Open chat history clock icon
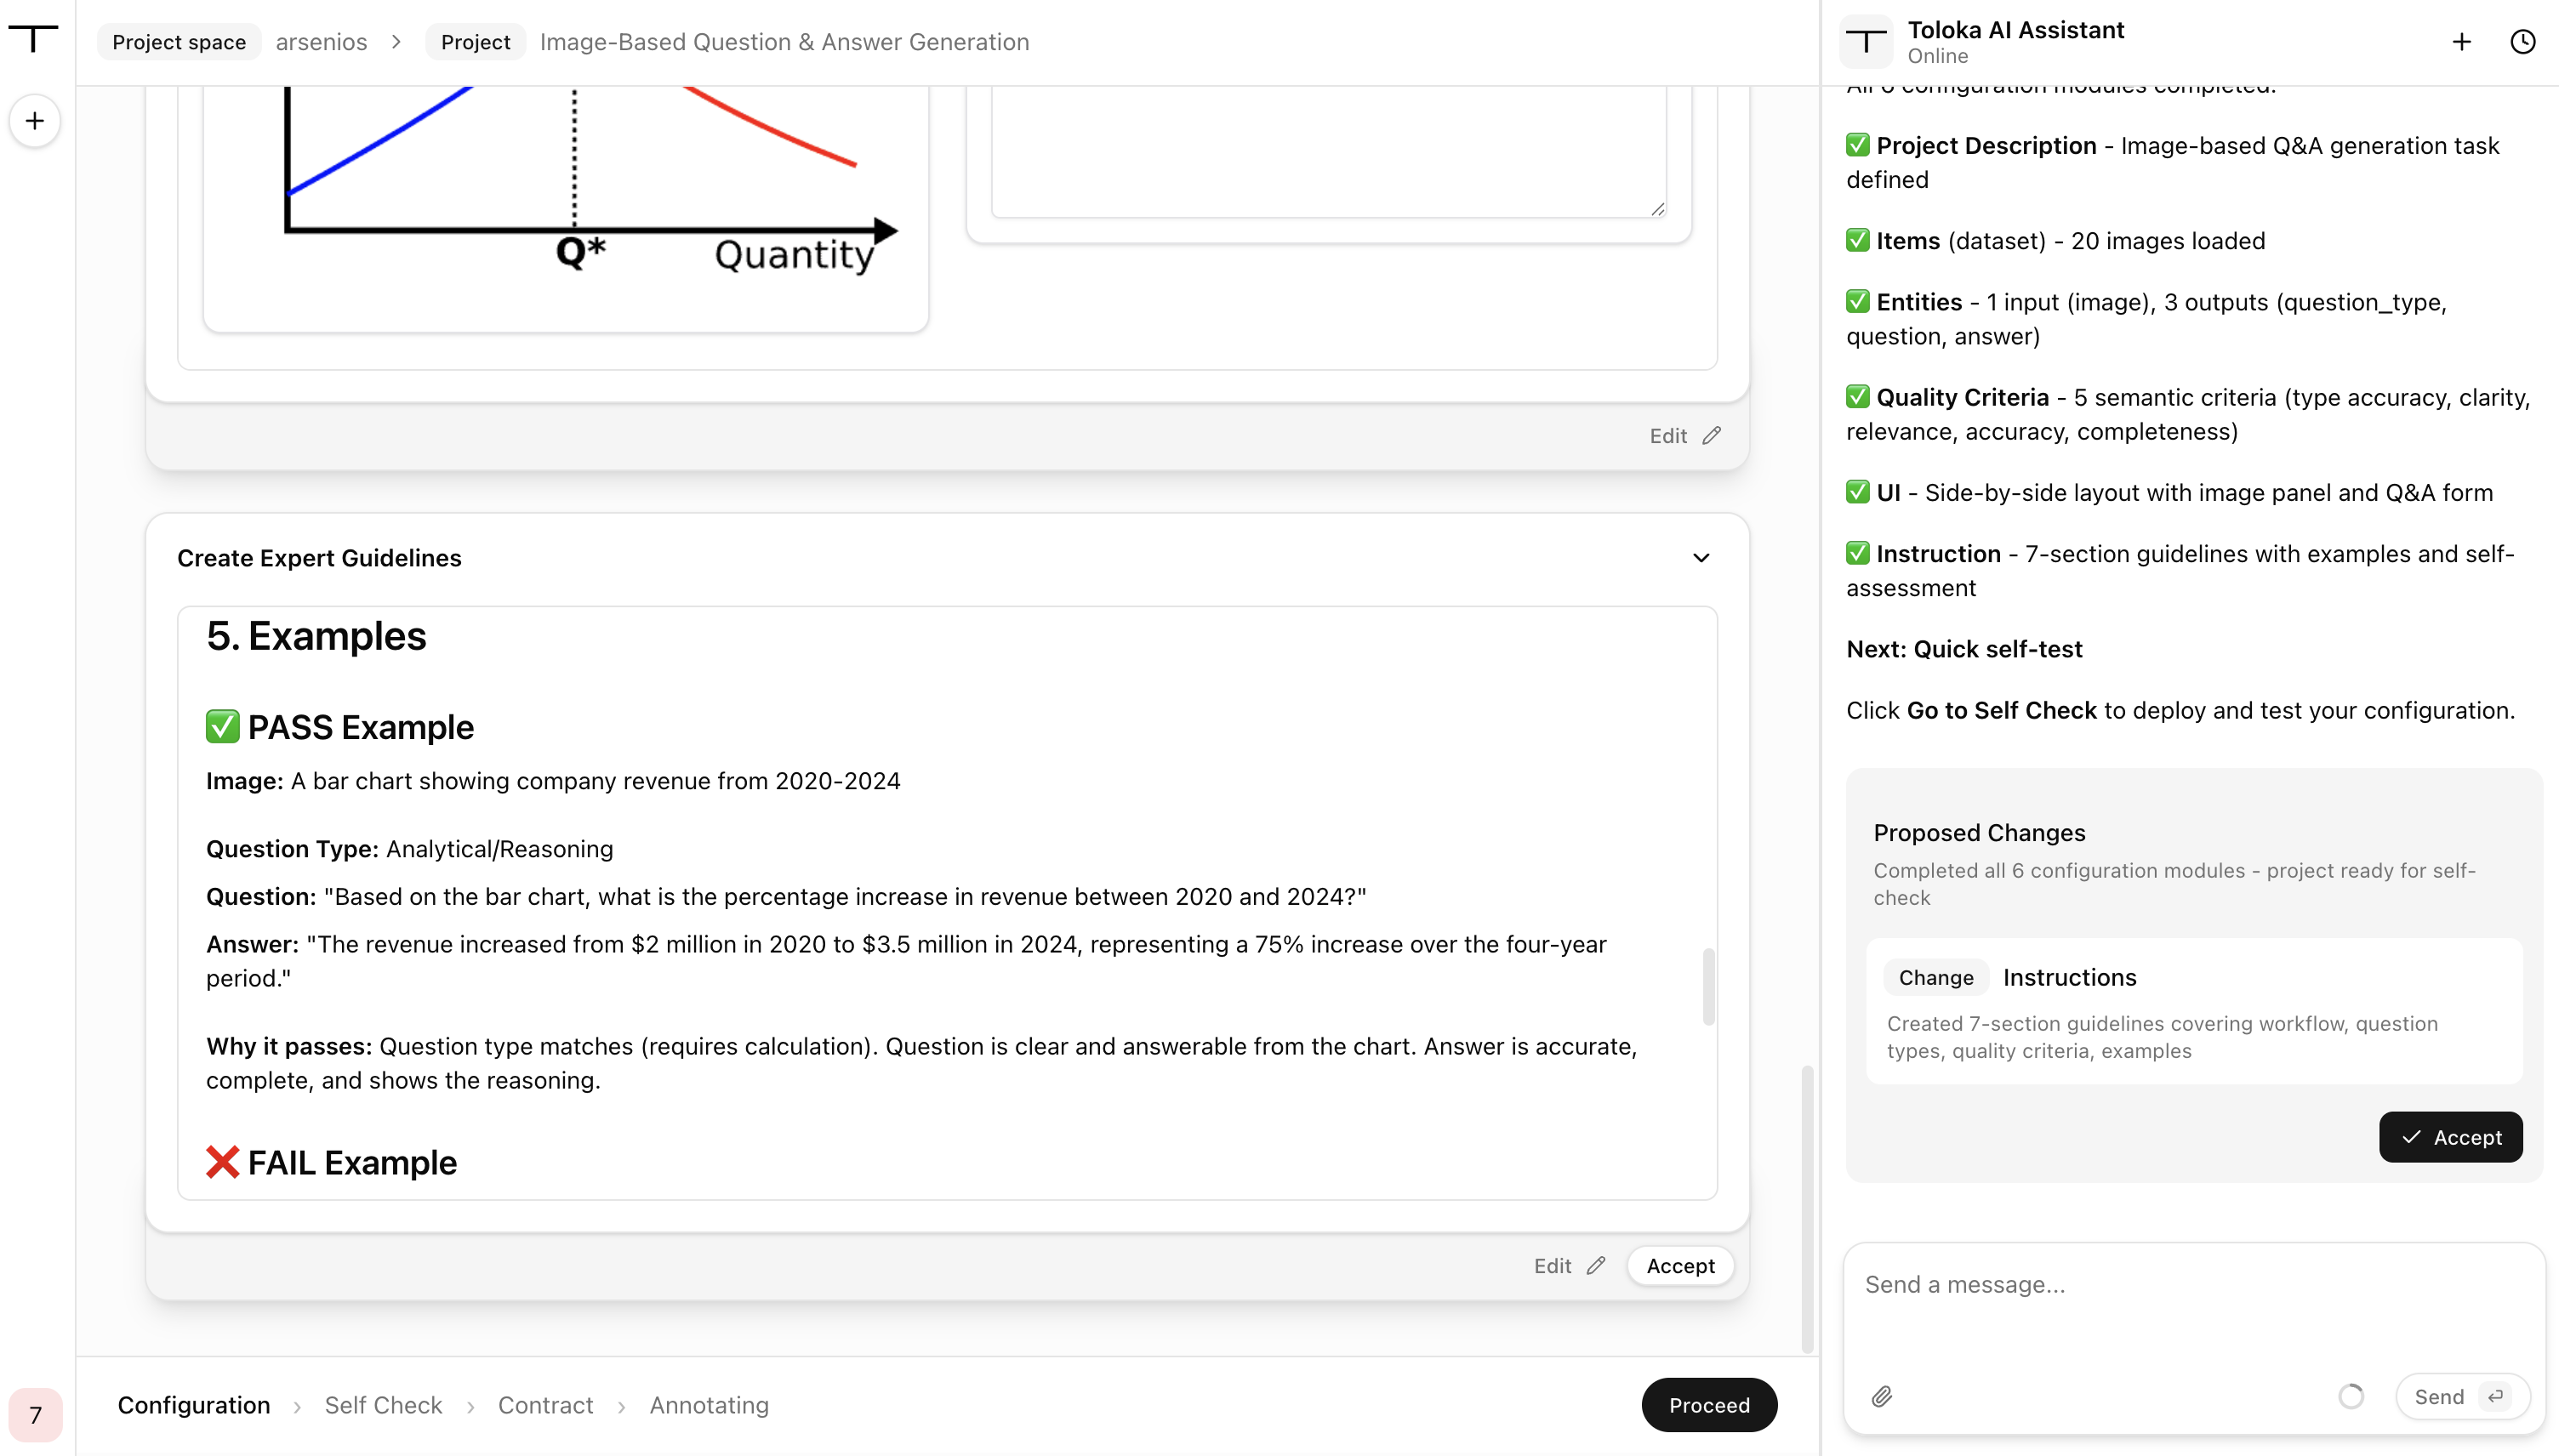The image size is (2559, 1456). [x=2523, y=42]
